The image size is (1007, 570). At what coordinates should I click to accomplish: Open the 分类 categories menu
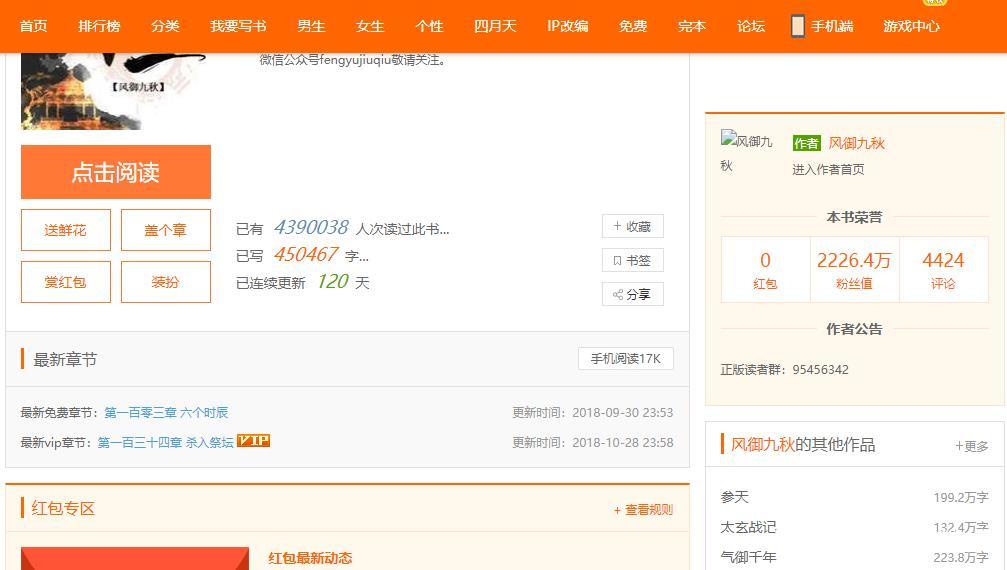[x=165, y=26]
